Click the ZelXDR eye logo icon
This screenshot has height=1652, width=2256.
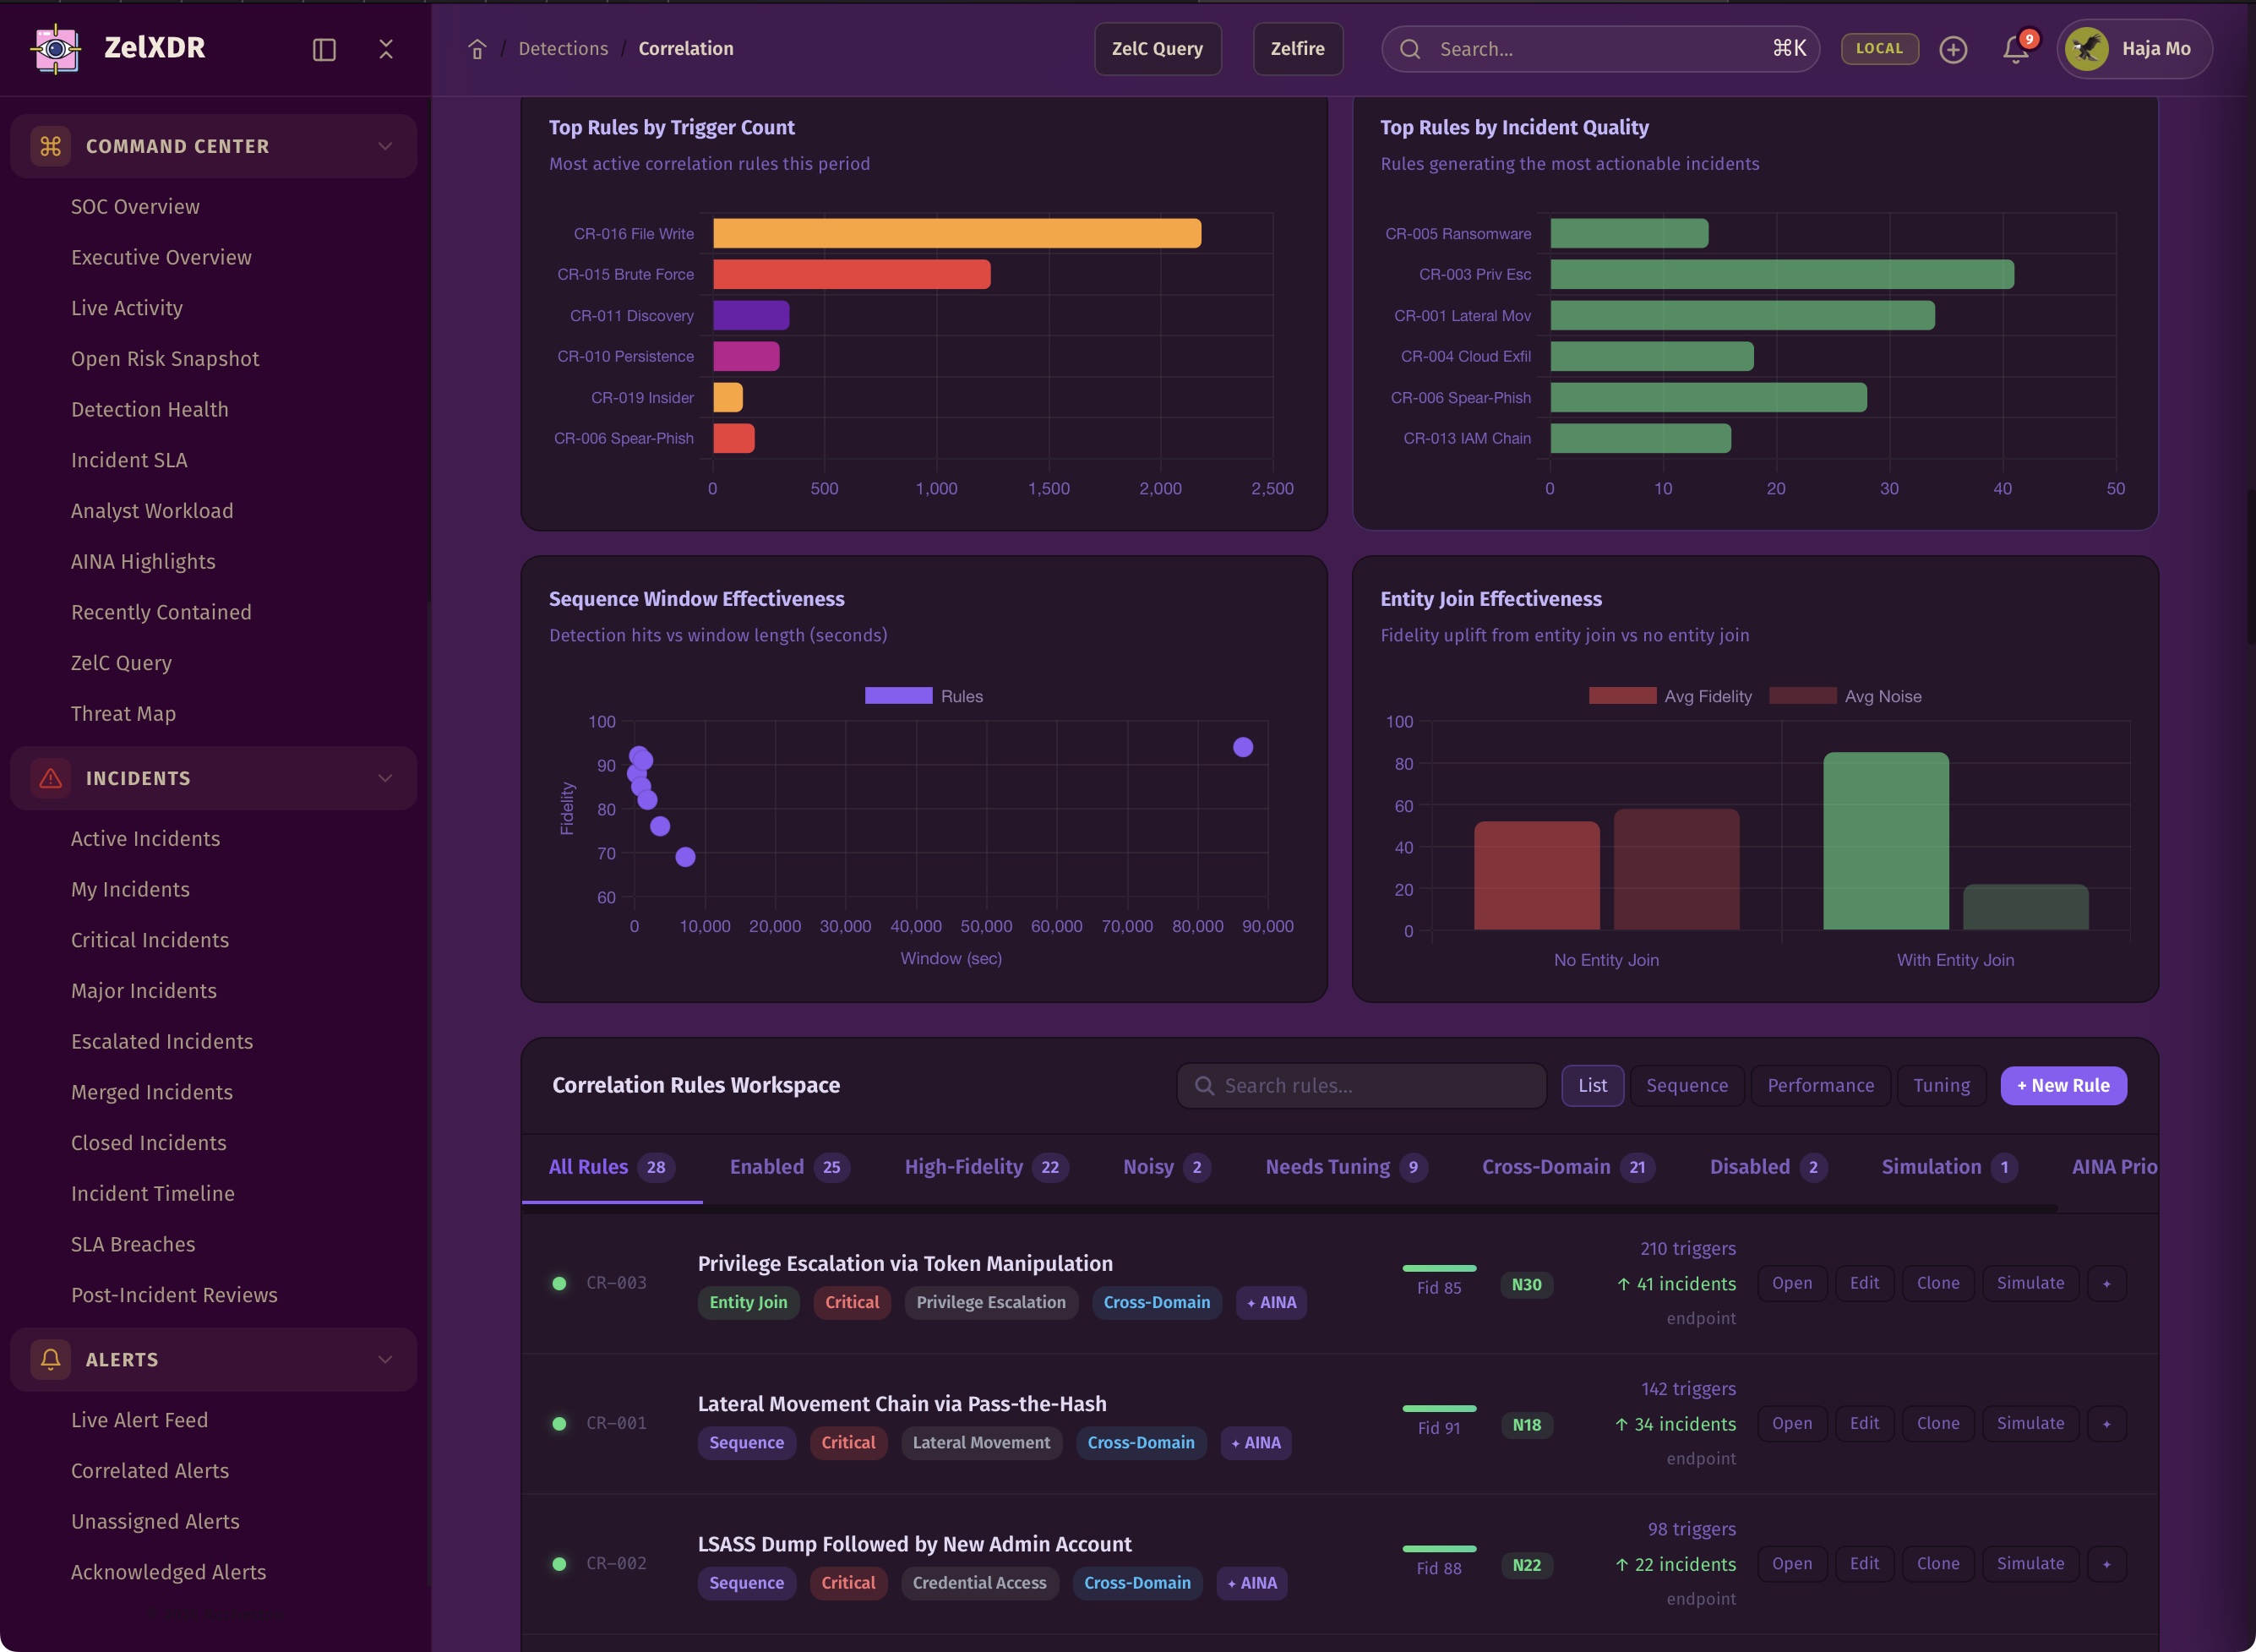[x=56, y=48]
